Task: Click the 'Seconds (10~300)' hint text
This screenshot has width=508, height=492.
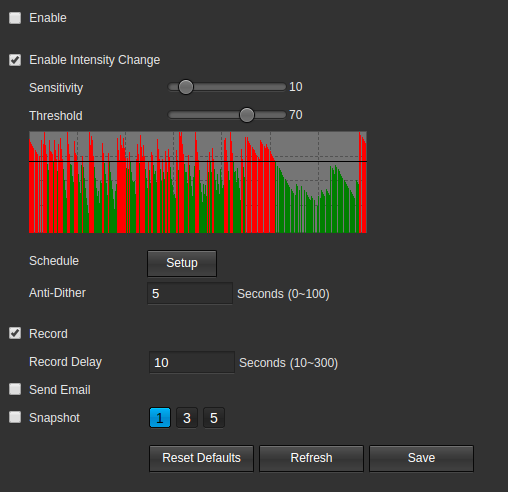Action: point(289,363)
